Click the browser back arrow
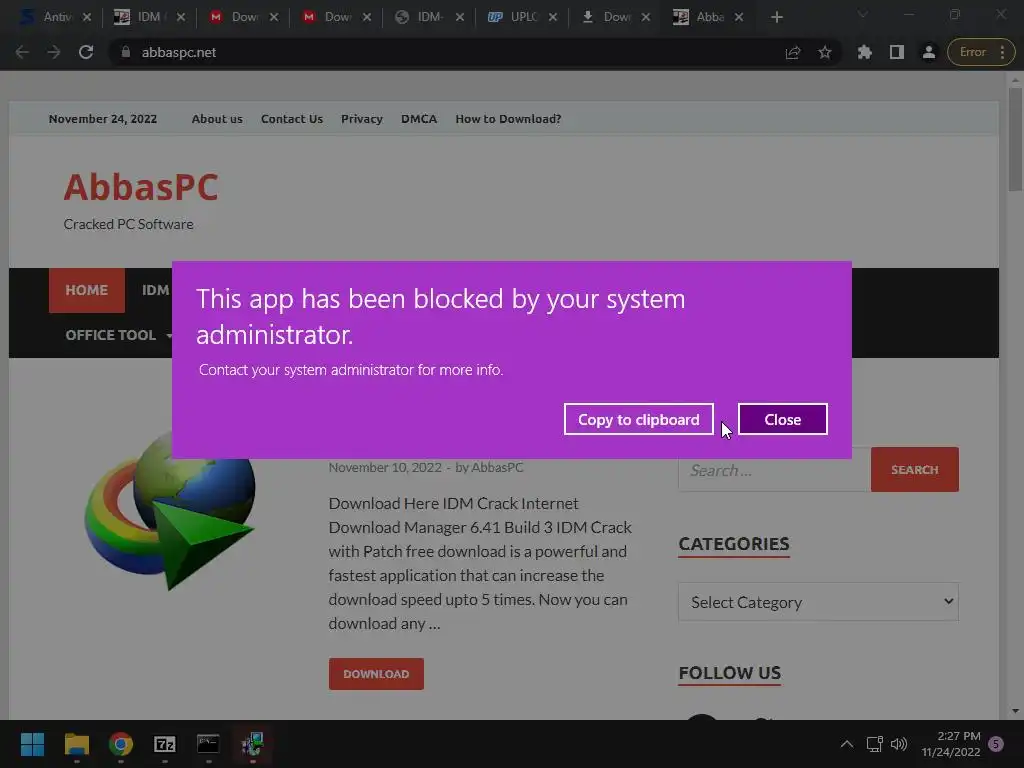The width and height of the screenshot is (1024, 768). (22, 52)
